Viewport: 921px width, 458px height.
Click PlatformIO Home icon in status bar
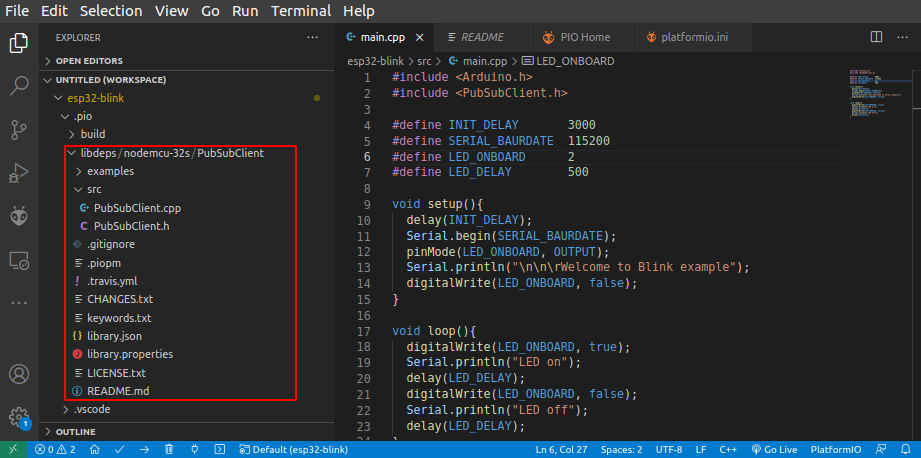pos(94,449)
